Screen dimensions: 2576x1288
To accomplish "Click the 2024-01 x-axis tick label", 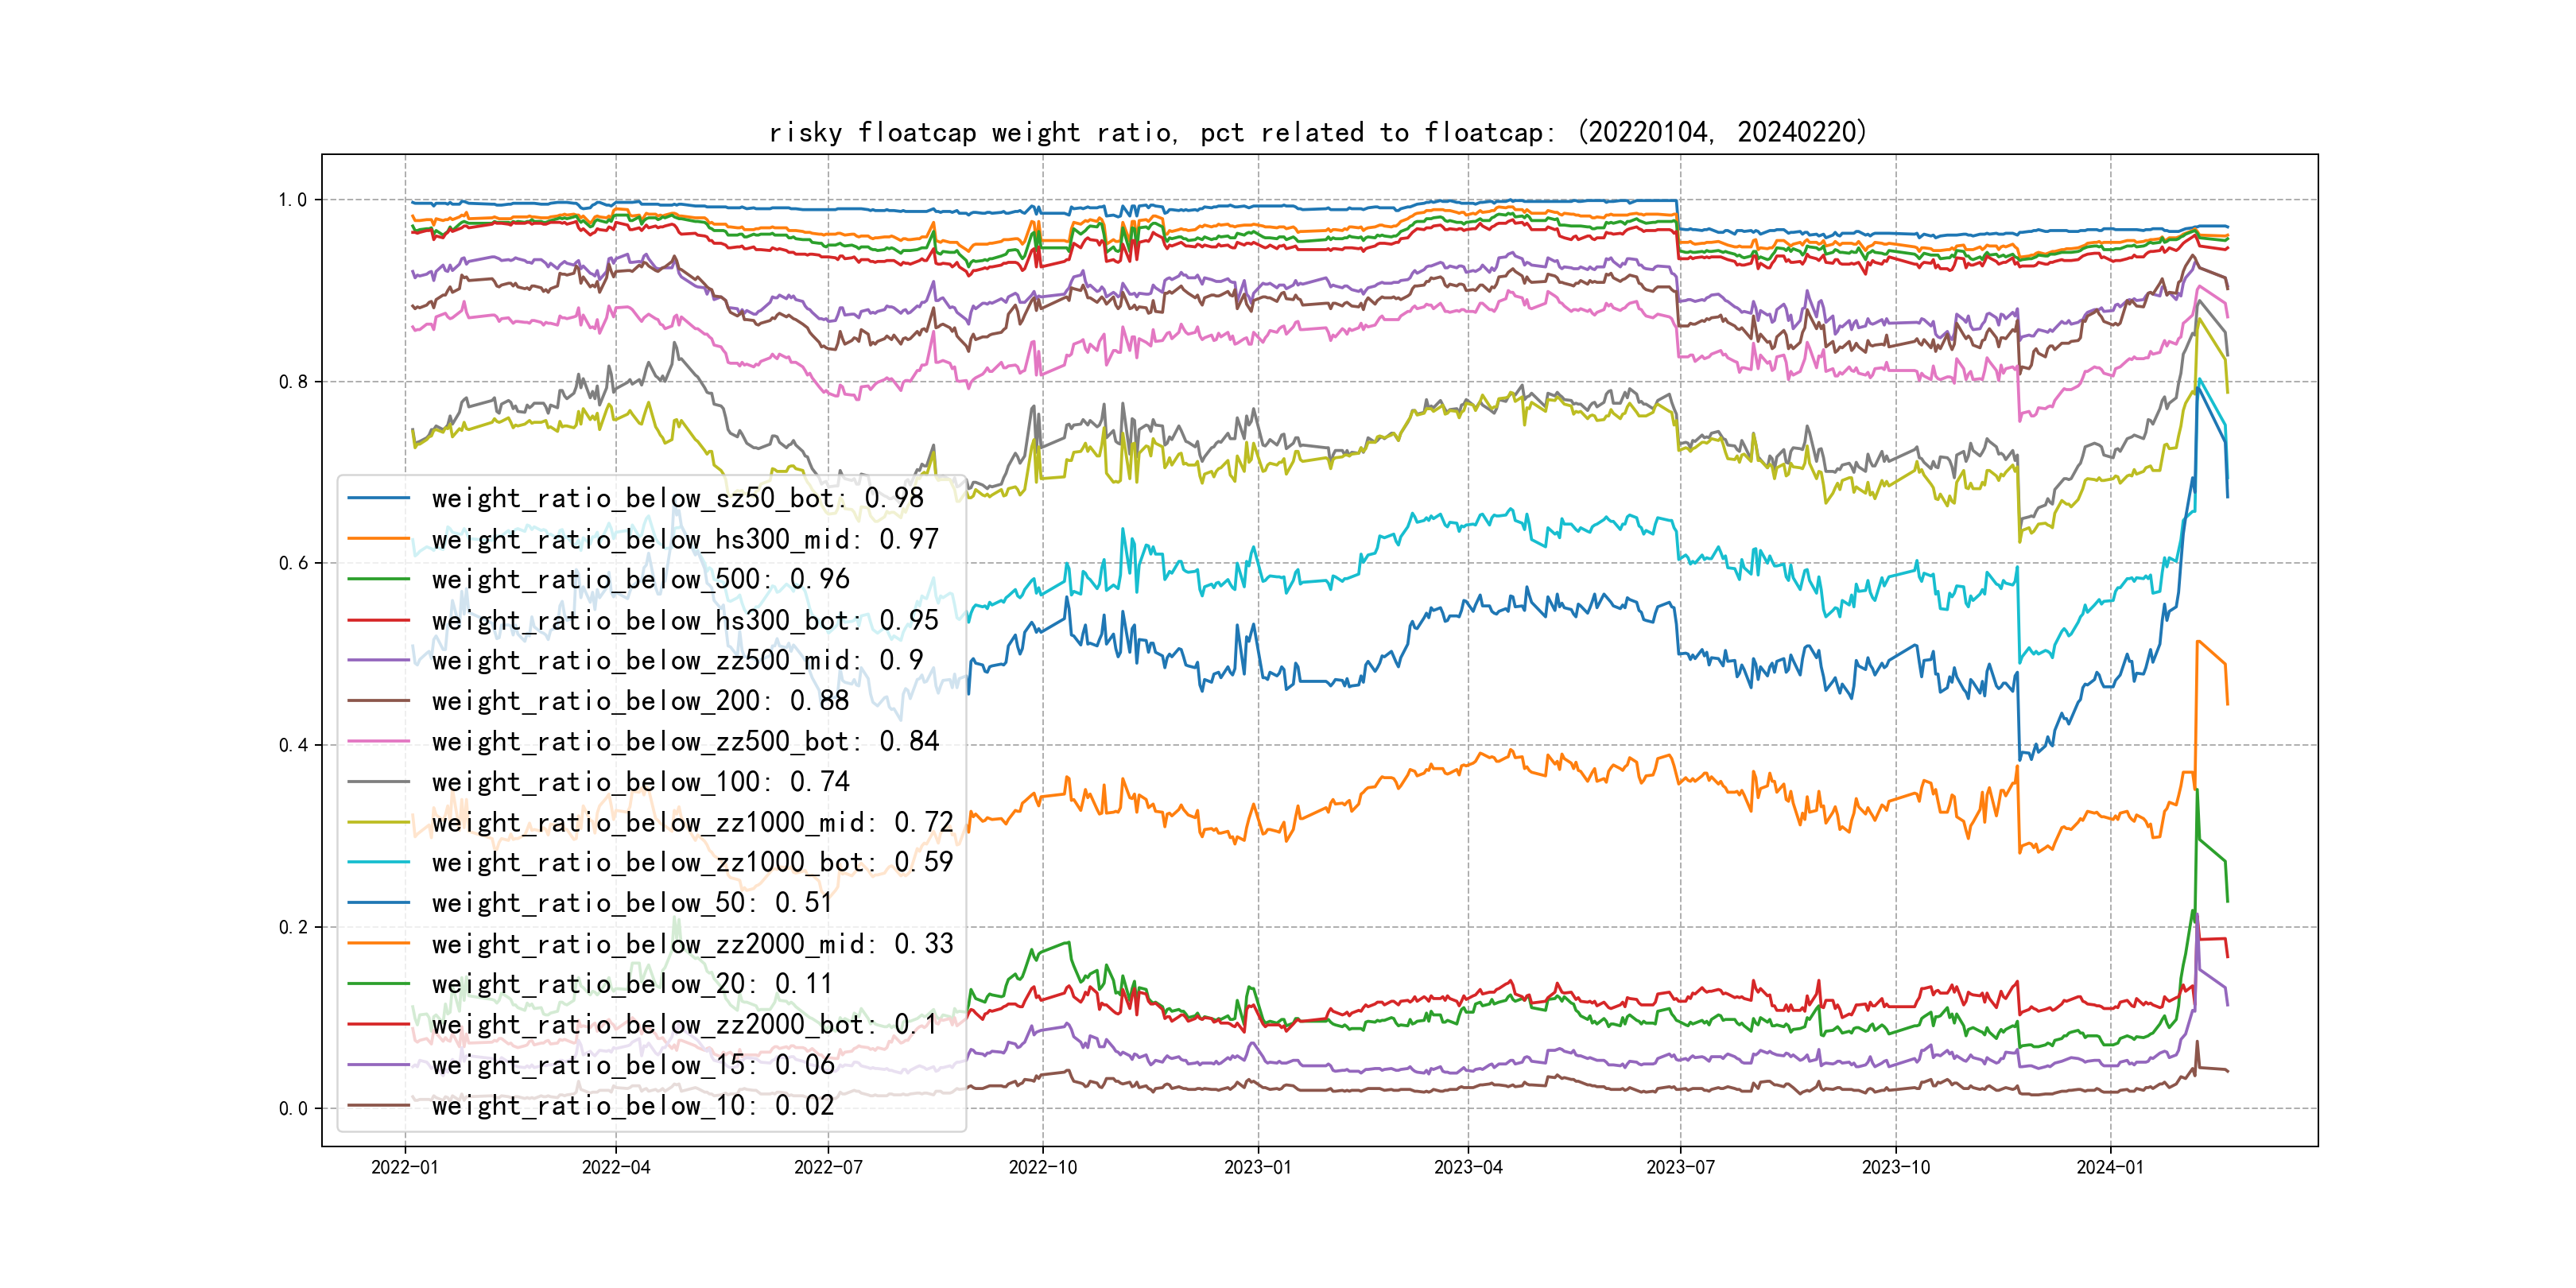I will click(x=2110, y=1167).
